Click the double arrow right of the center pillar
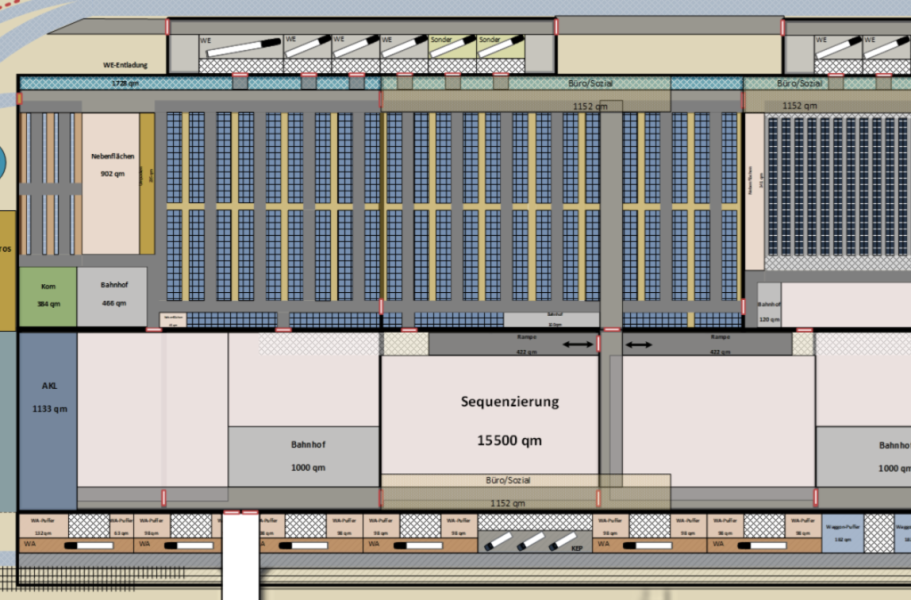The width and height of the screenshot is (911, 600). click(639, 345)
